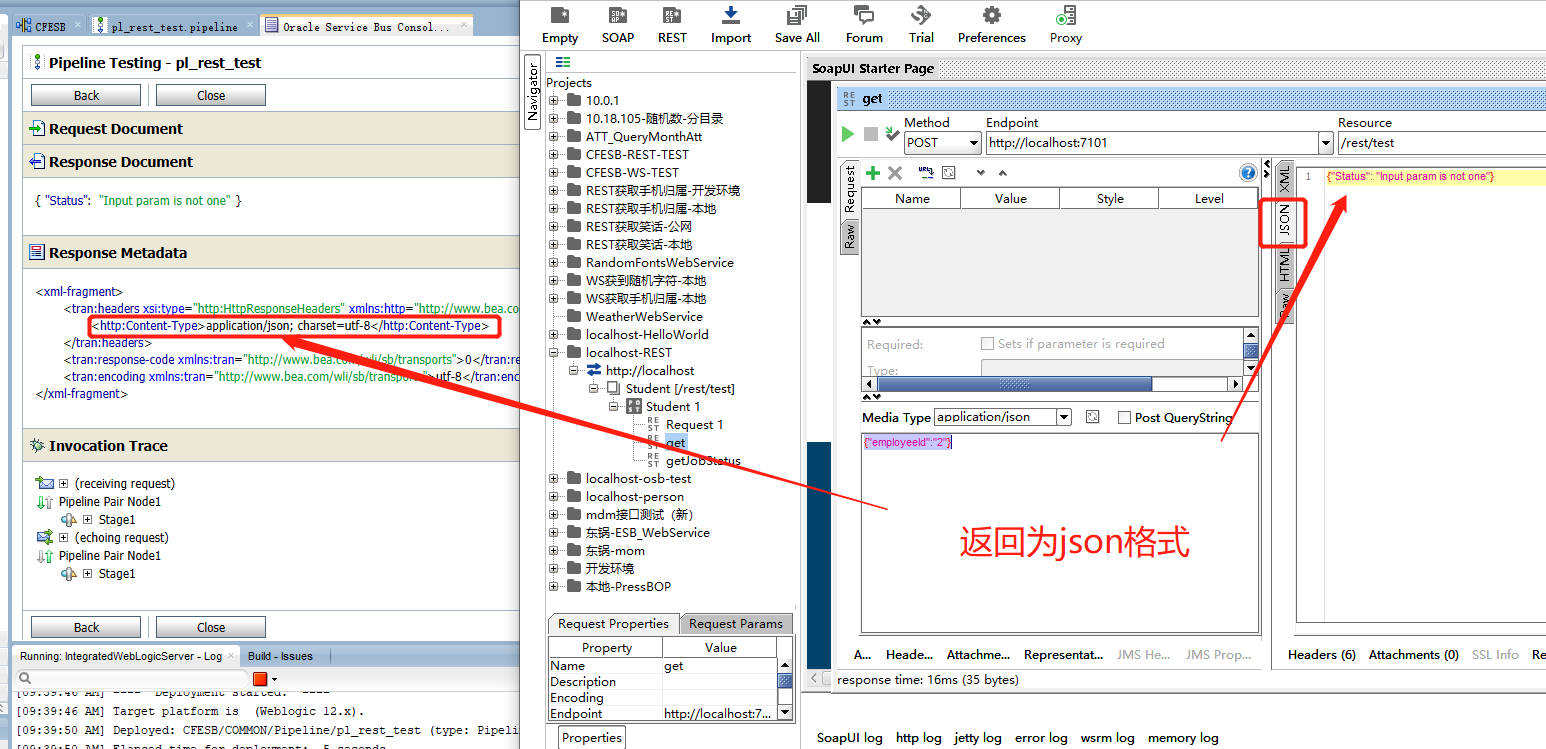Click upper Close button in Pipeline Testing
This screenshot has width=1546, height=749.
211,95
